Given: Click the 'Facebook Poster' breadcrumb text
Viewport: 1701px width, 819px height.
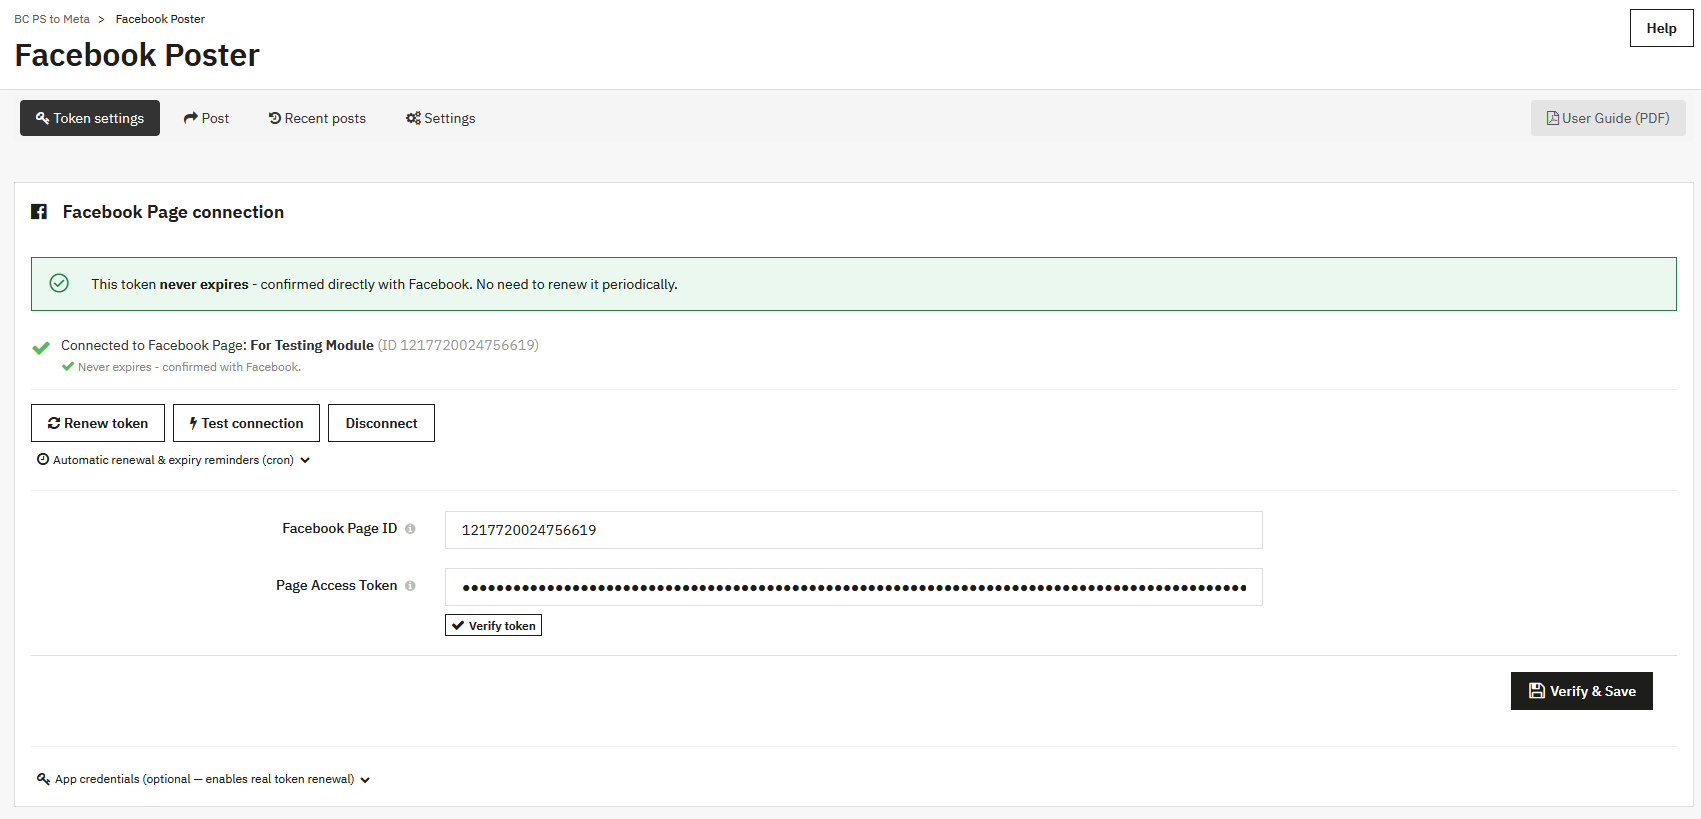Looking at the screenshot, I should point(160,19).
